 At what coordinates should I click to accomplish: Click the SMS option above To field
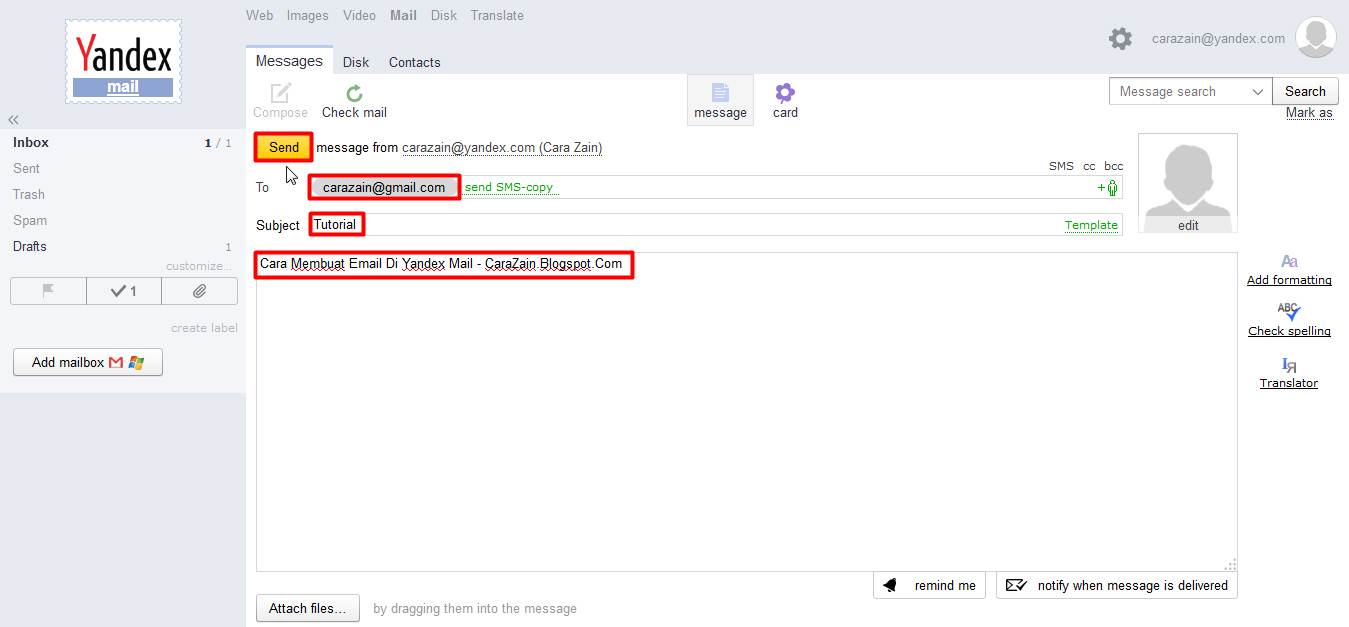[x=1061, y=166]
